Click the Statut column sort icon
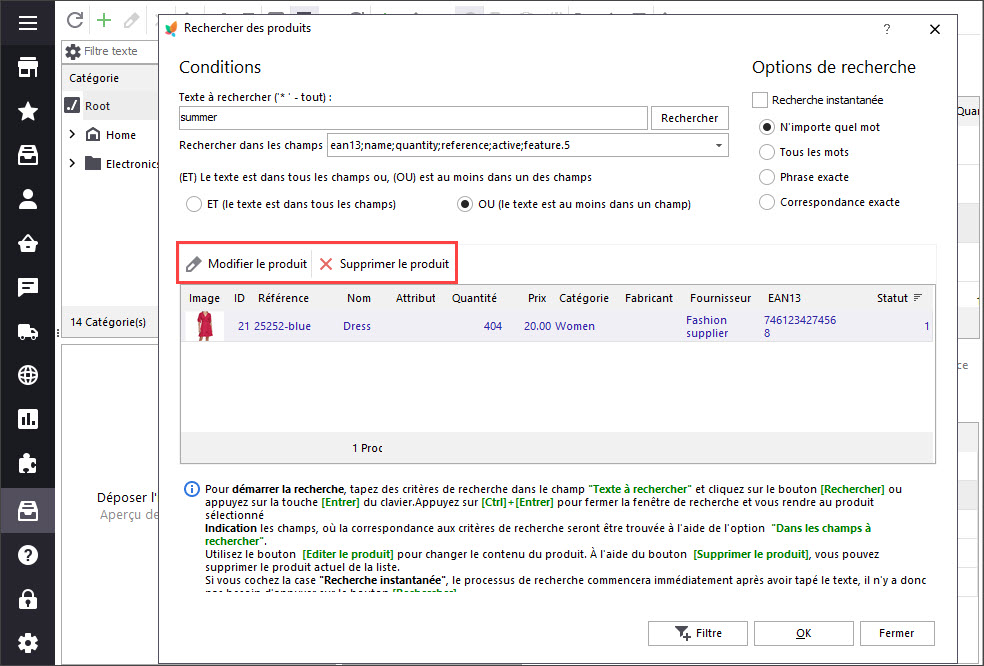 (x=917, y=298)
